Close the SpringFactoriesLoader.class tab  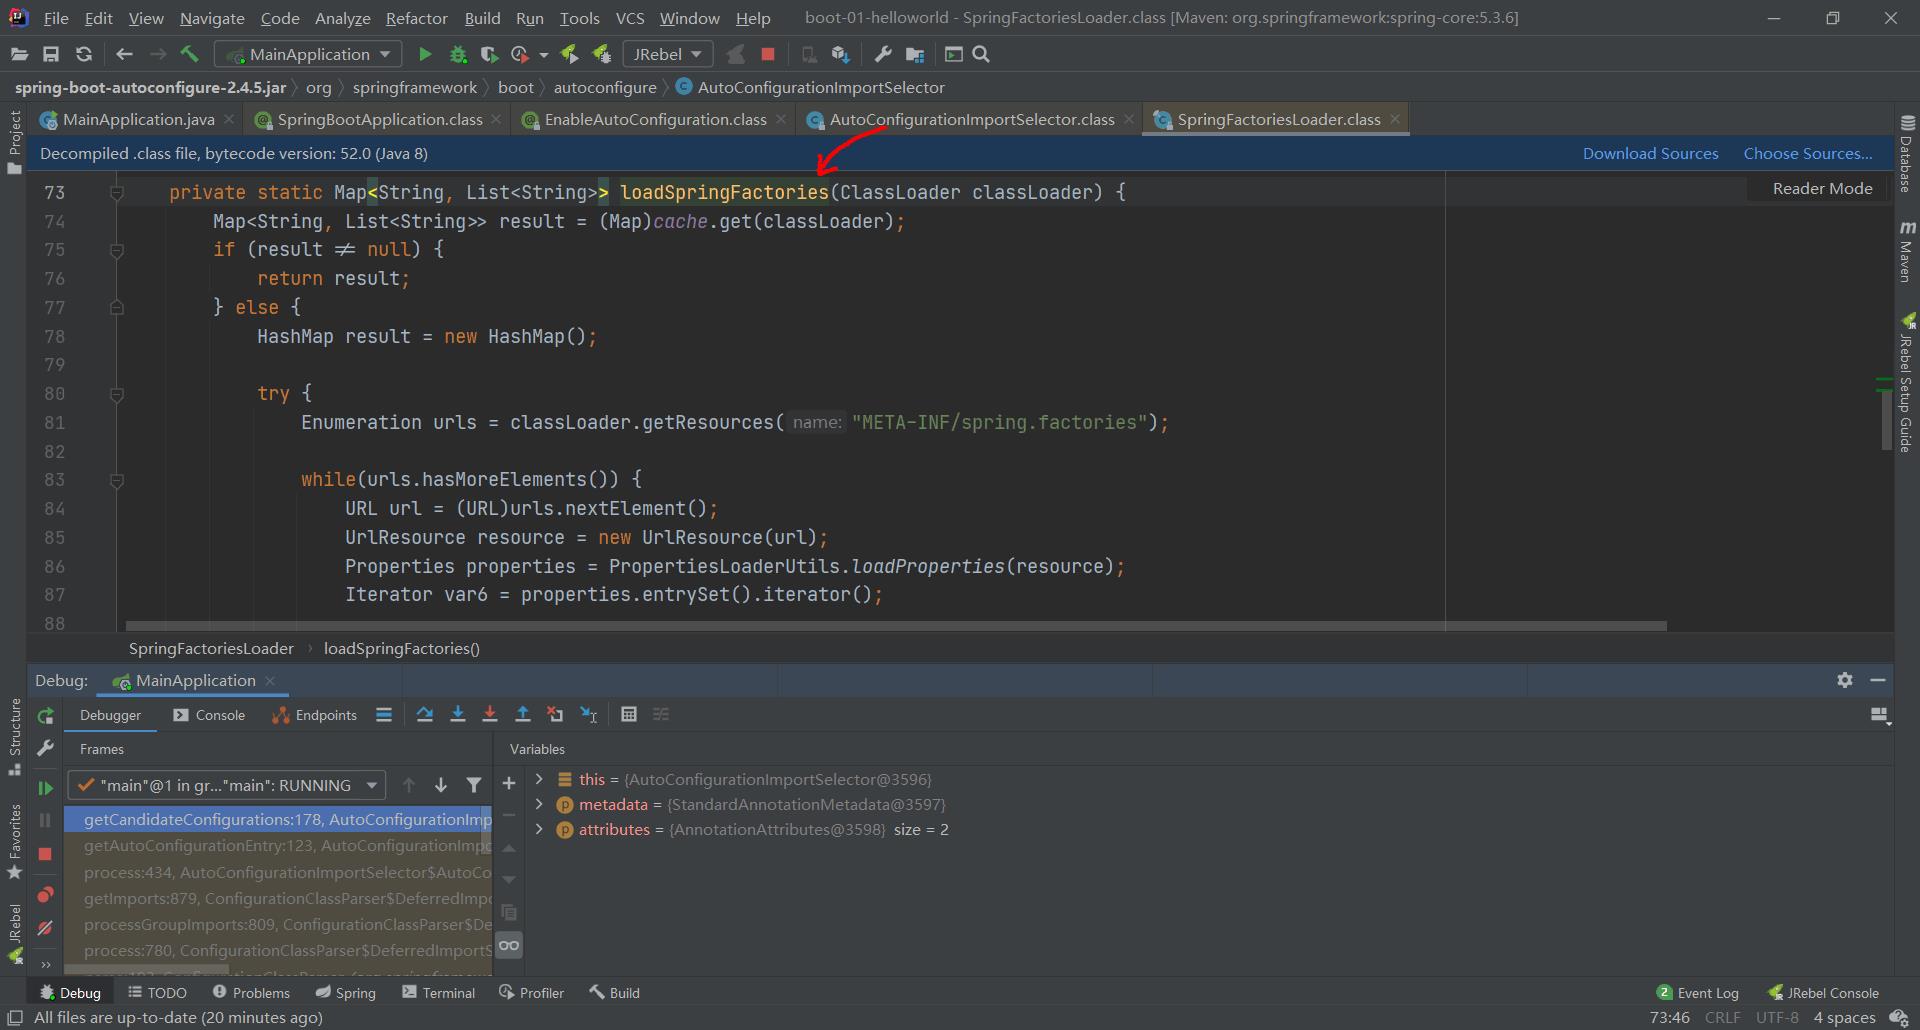pyautogui.click(x=1395, y=119)
